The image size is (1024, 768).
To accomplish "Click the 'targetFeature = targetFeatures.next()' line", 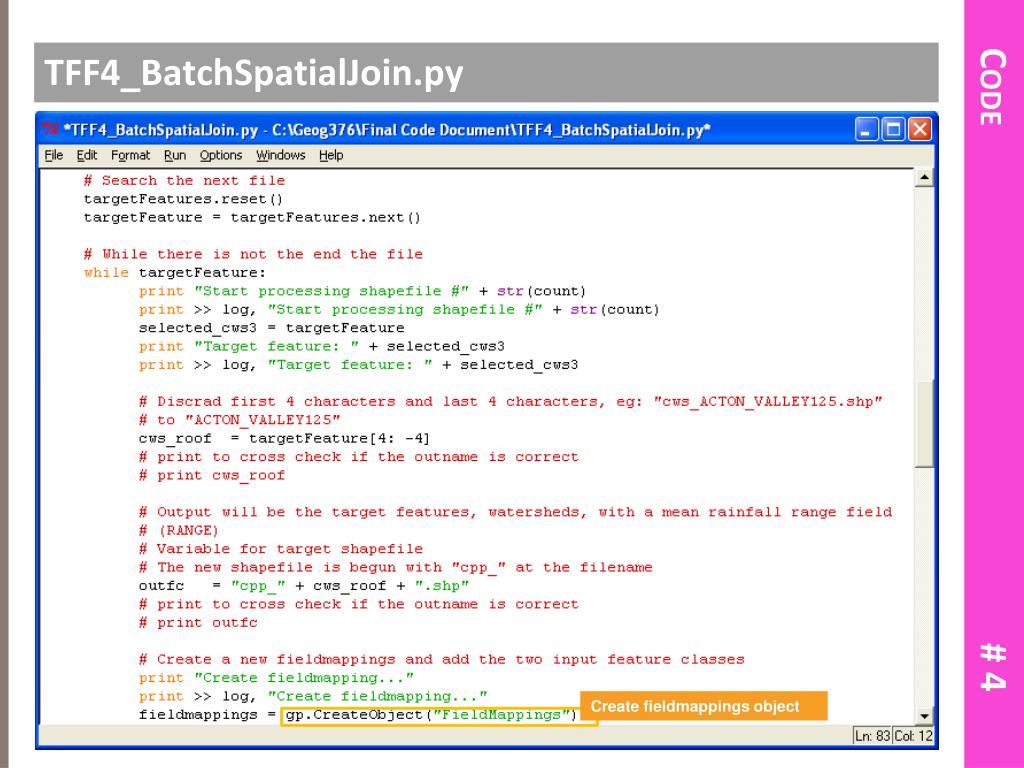I will (252, 217).
